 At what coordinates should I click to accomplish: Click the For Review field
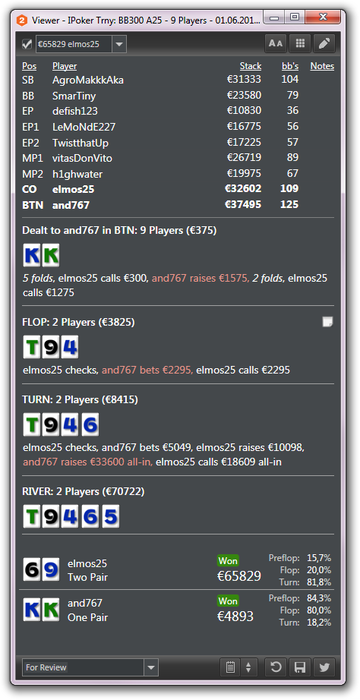point(83,667)
